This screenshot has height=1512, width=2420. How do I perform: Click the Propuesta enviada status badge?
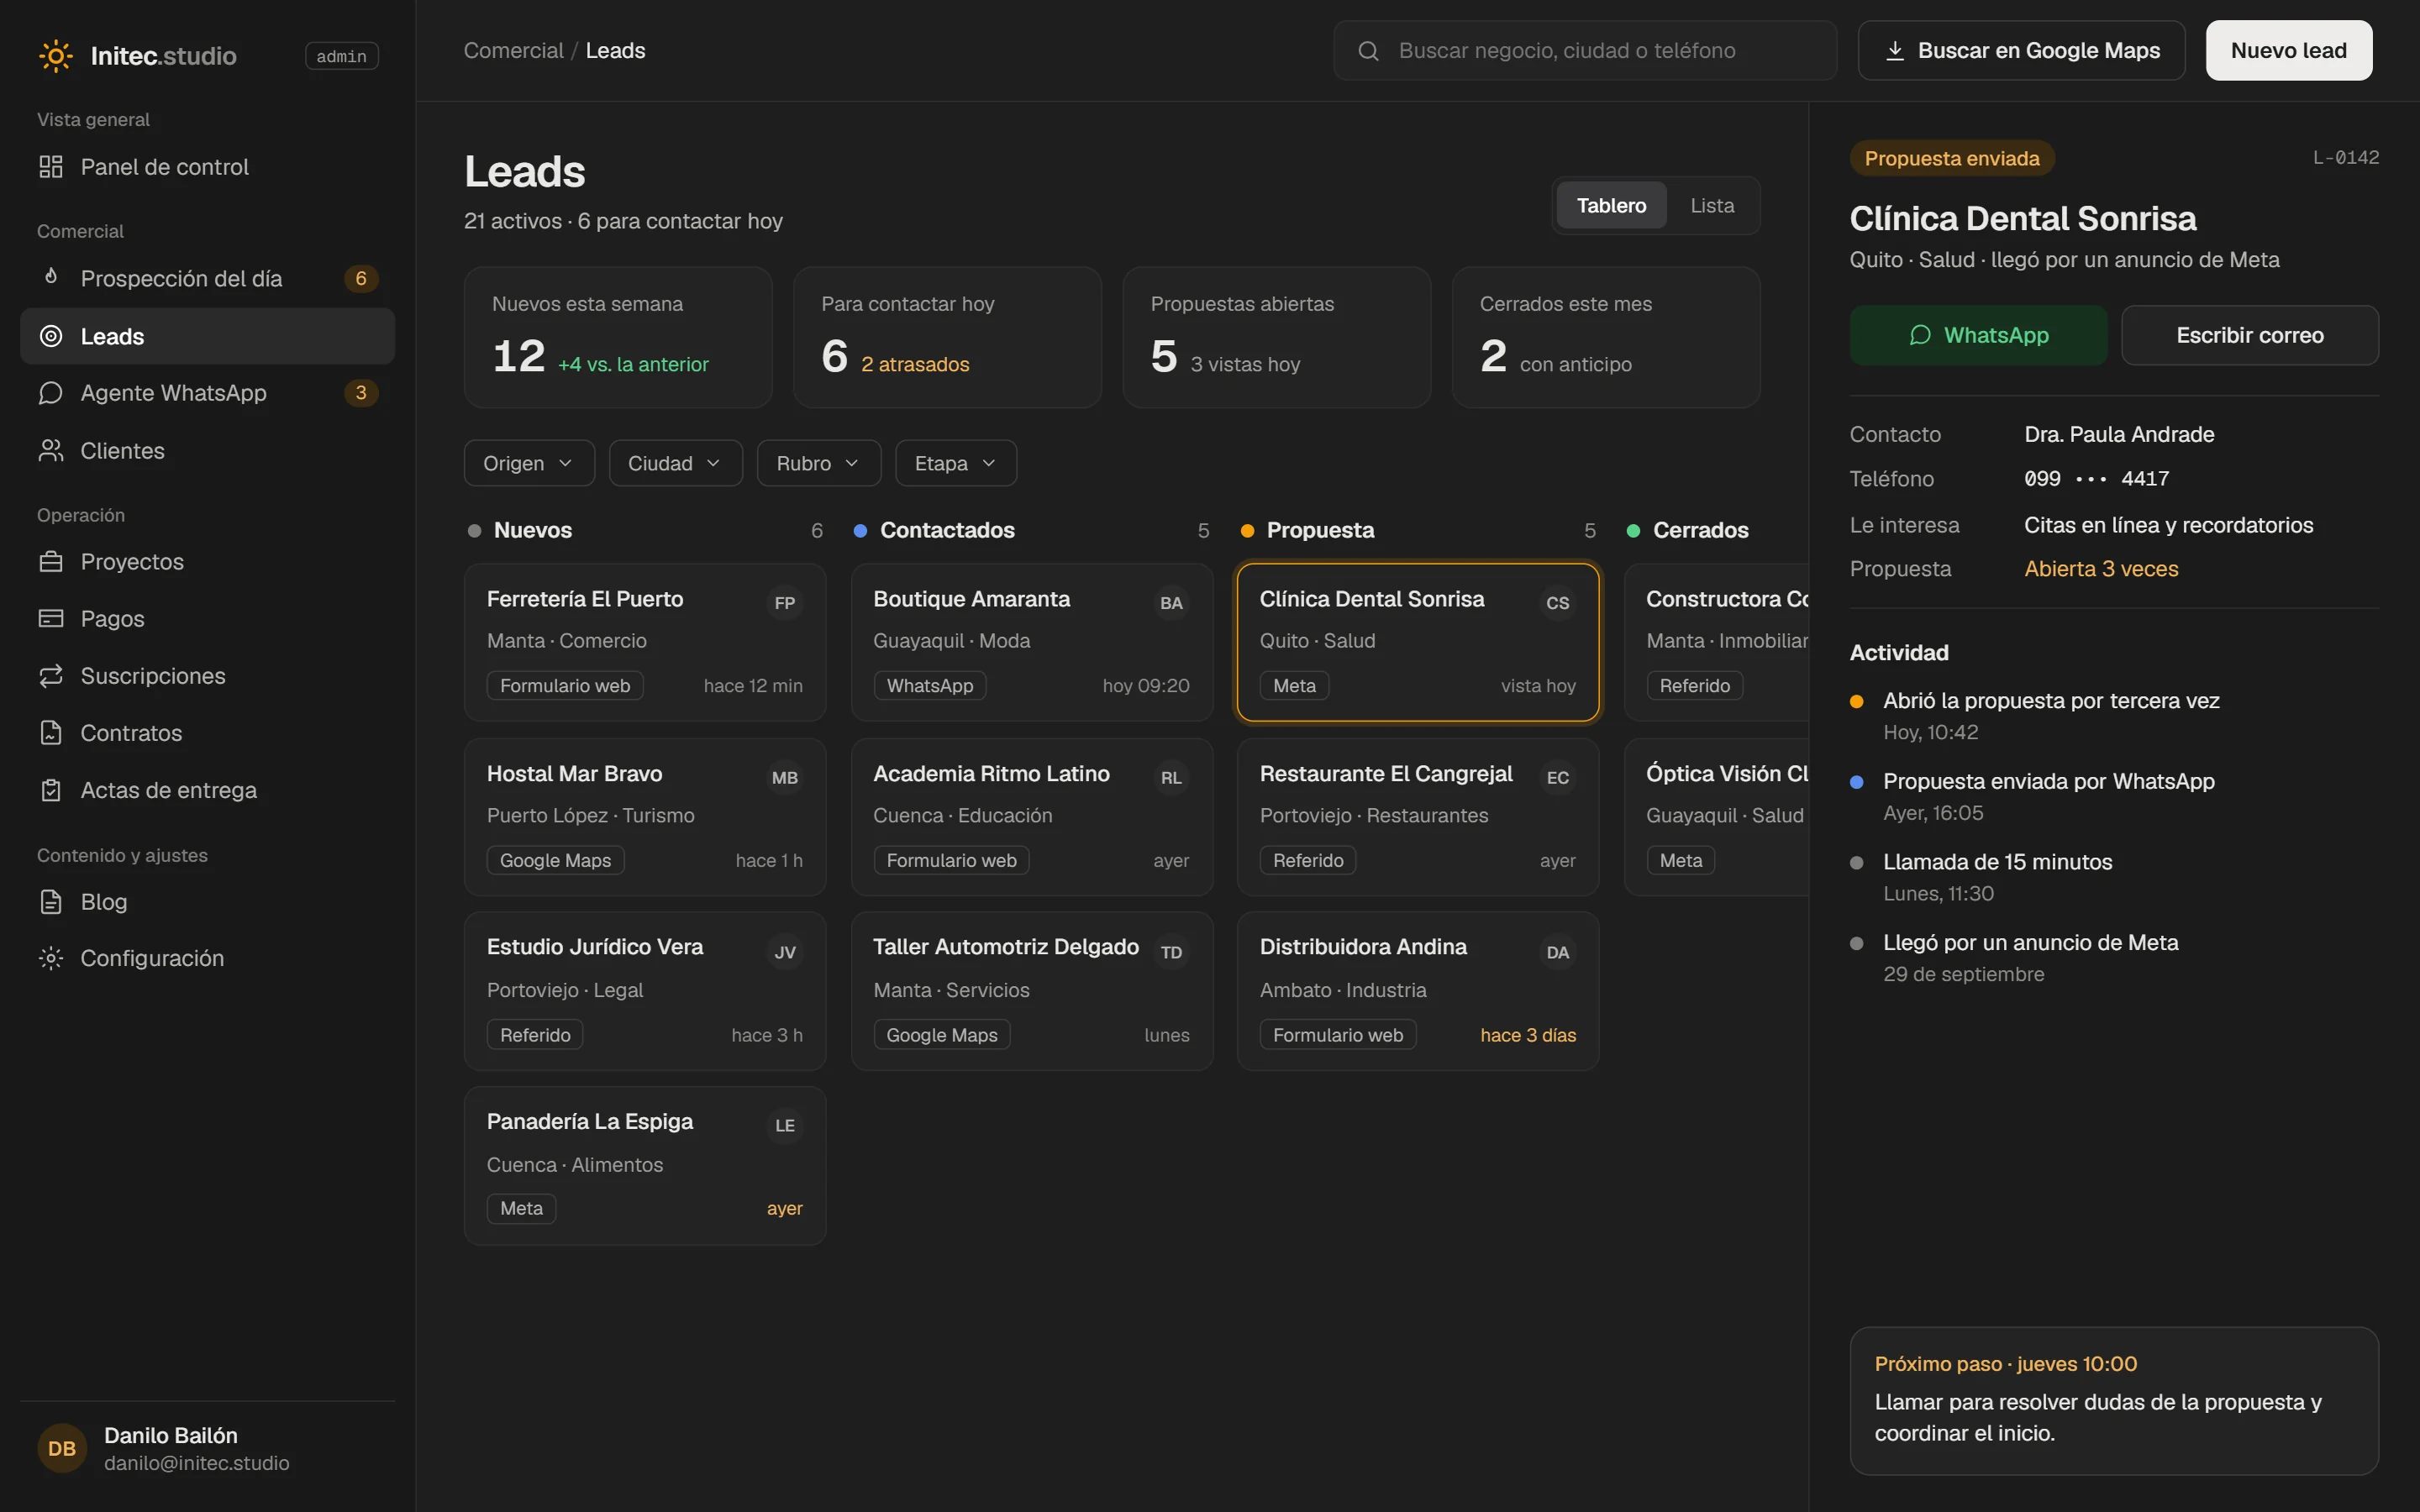[x=1951, y=158]
